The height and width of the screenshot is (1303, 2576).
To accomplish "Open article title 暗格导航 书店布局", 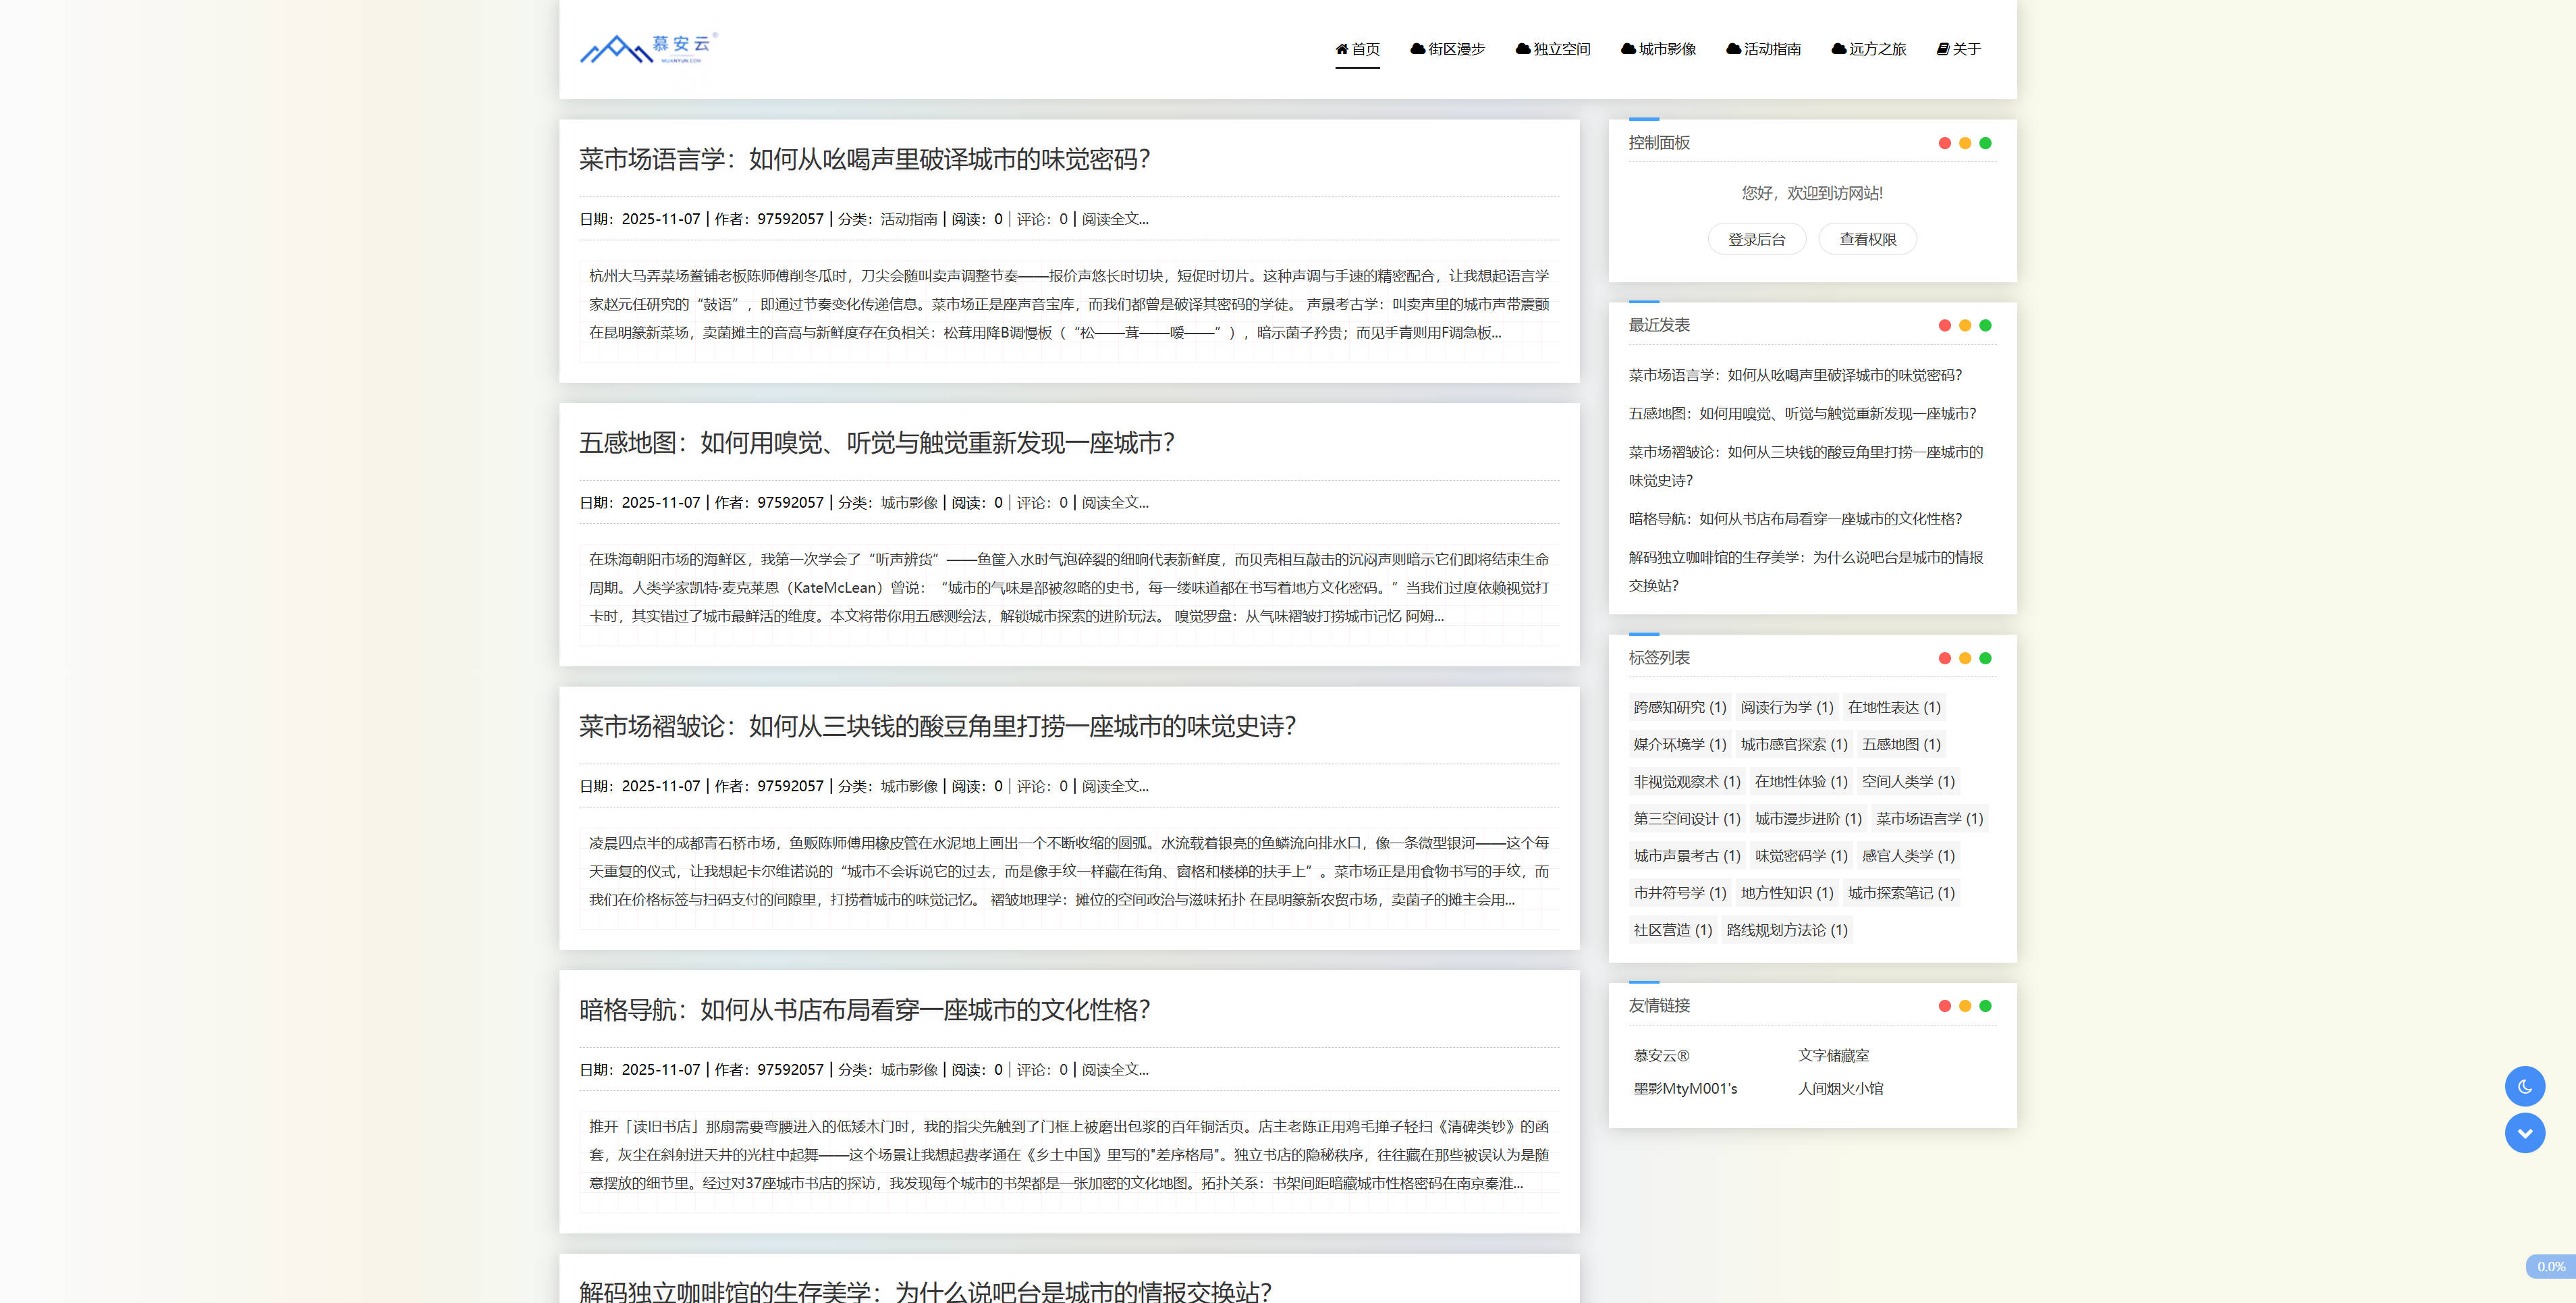I will pyautogui.click(x=864, y=1010).
